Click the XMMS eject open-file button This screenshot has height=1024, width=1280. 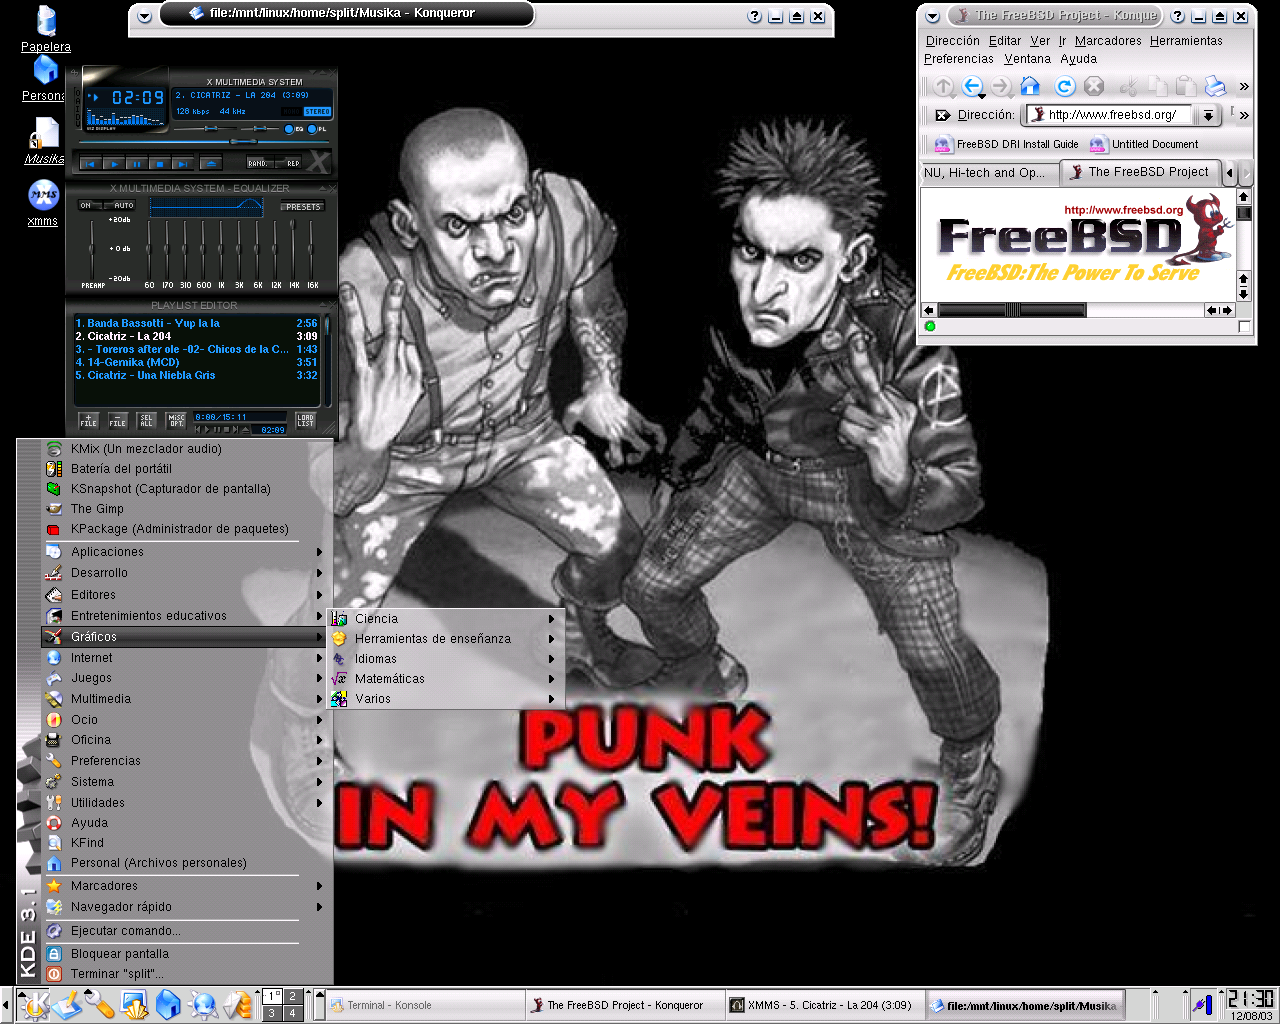point(210,163)
